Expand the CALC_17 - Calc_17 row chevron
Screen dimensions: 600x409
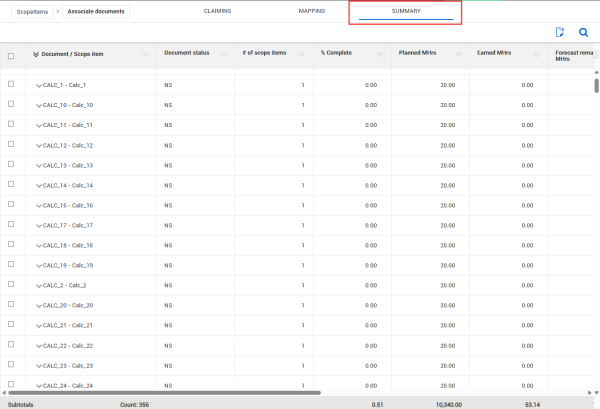pyautogui.click(x=39, y=226)
